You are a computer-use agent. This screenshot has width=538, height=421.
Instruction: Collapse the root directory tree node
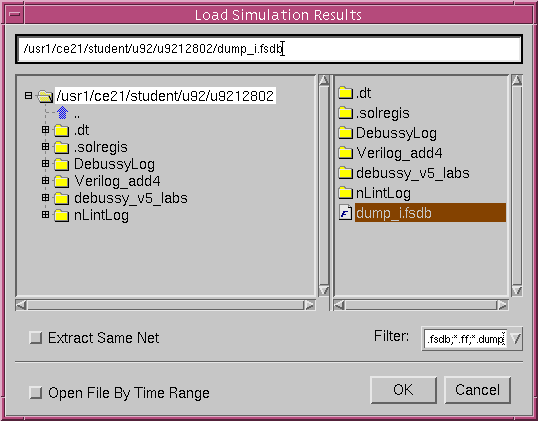(28, 95)
